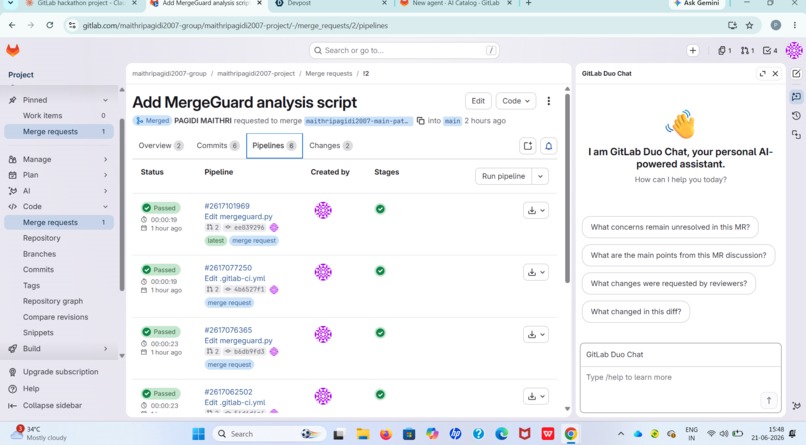Expand the Manage sidebar section
806x445 pixels.
(59, 159)
